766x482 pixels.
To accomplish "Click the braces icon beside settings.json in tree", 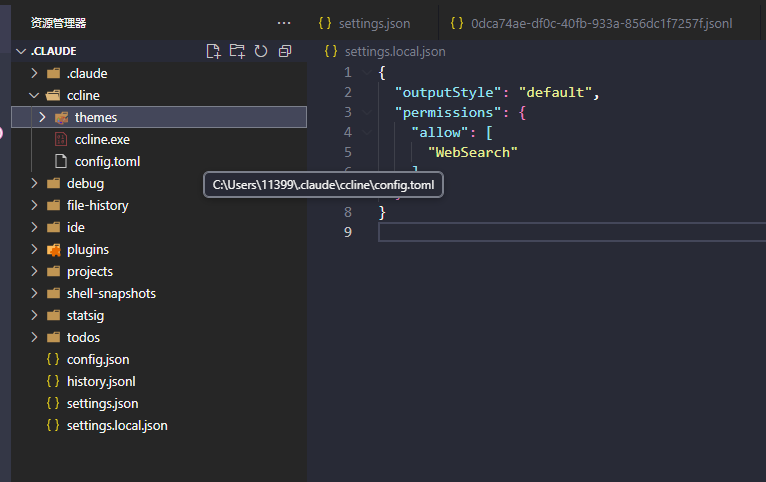I will tap(53, 403).
